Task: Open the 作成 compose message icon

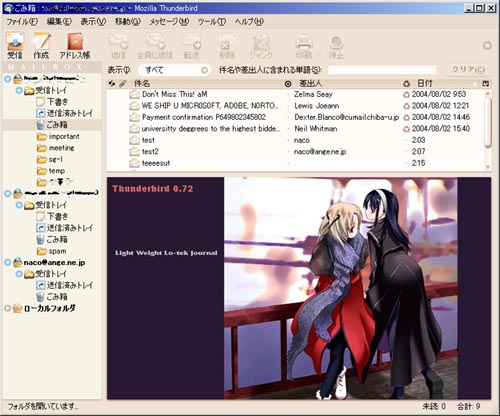Action: 41,45
